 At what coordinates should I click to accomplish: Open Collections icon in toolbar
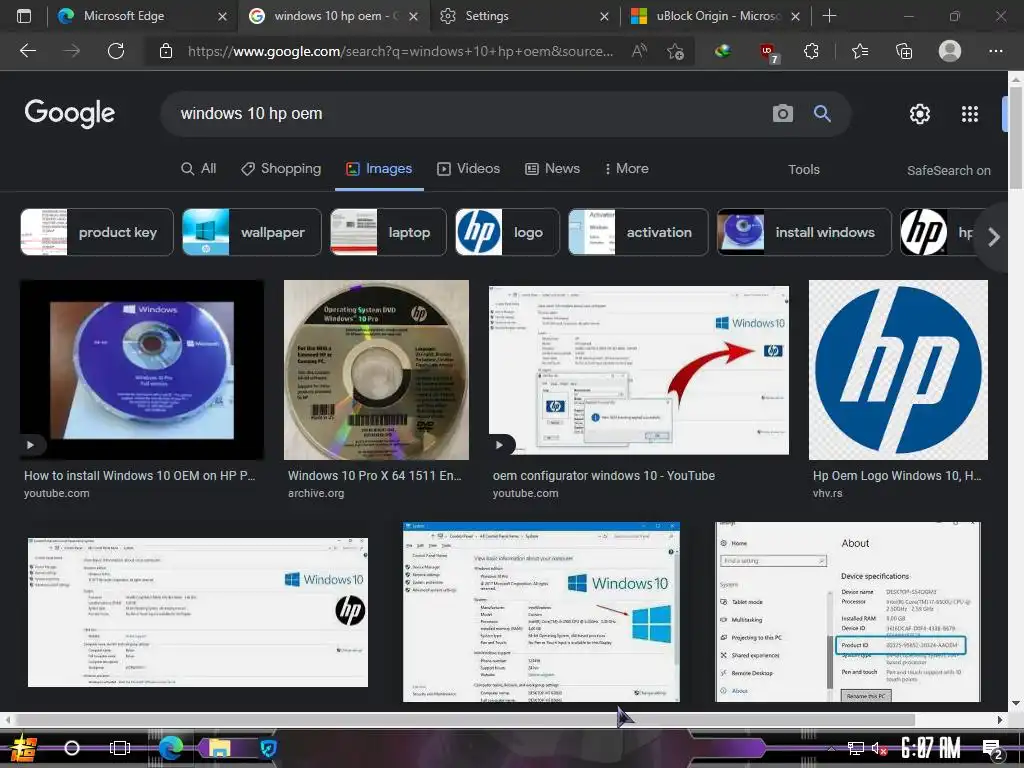pyautogui.click(x=904, y=51)
